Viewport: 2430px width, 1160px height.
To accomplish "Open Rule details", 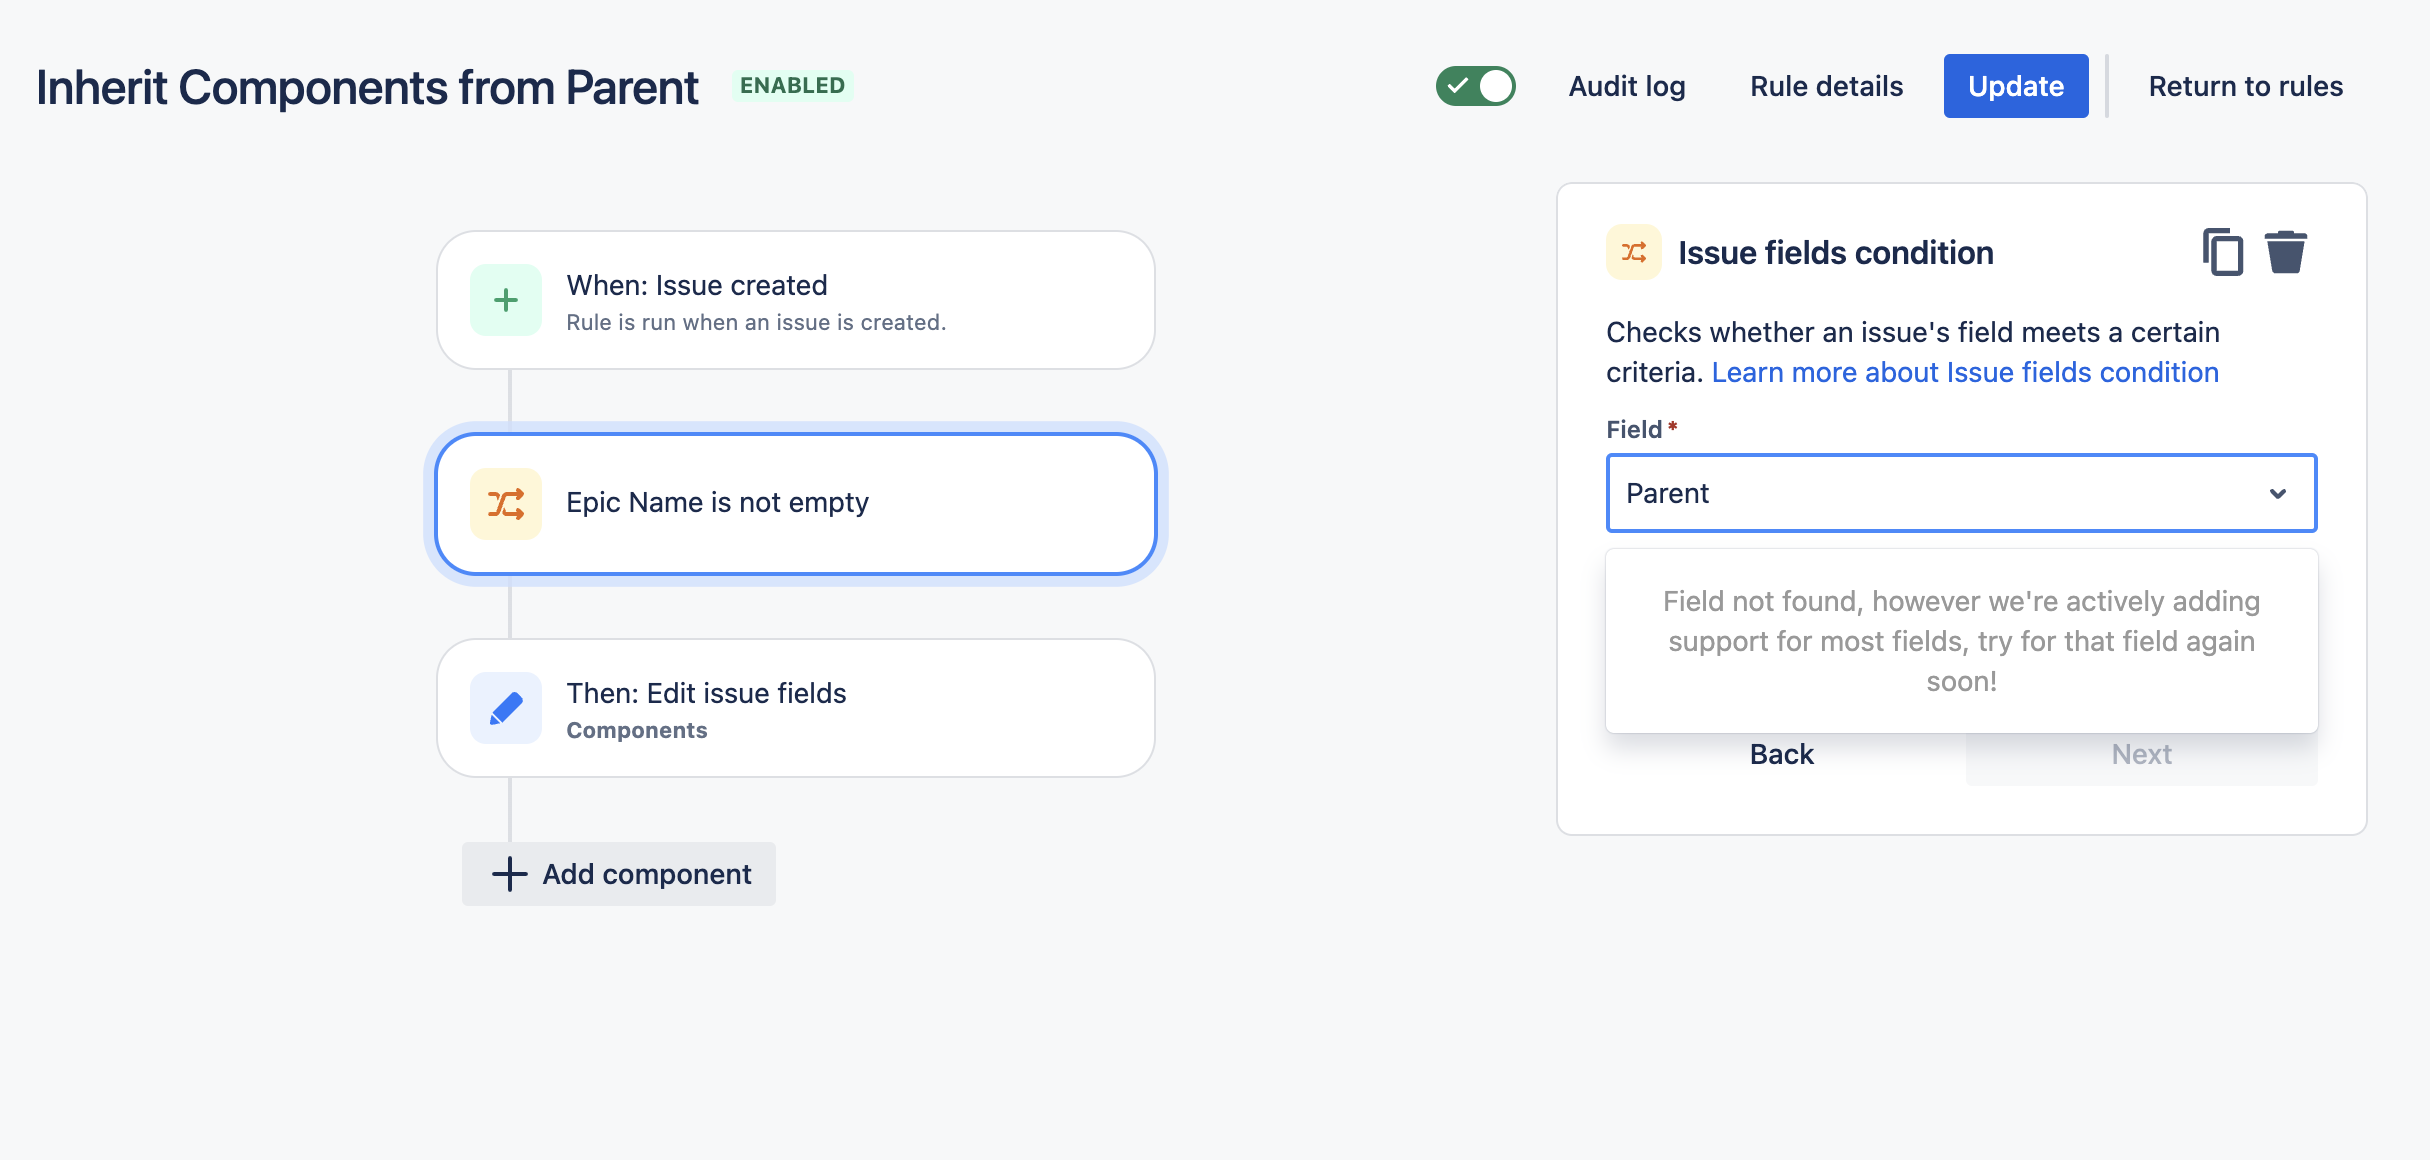I will click(1826, 86).
